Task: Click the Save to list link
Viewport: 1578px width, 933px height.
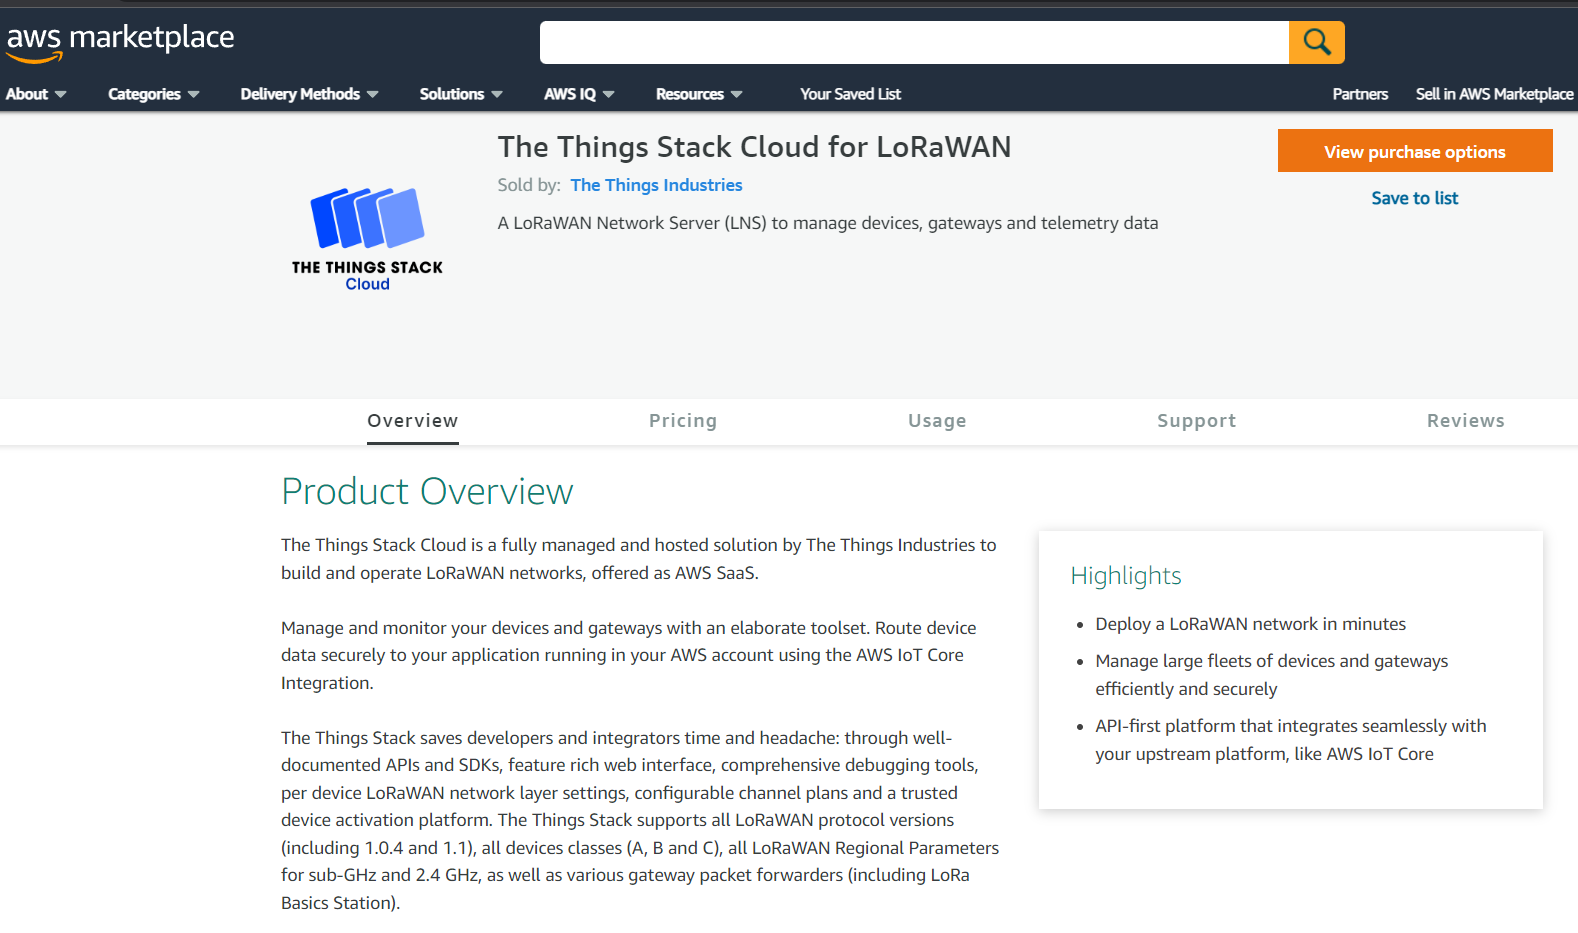Action: [x=1414, y=198]
